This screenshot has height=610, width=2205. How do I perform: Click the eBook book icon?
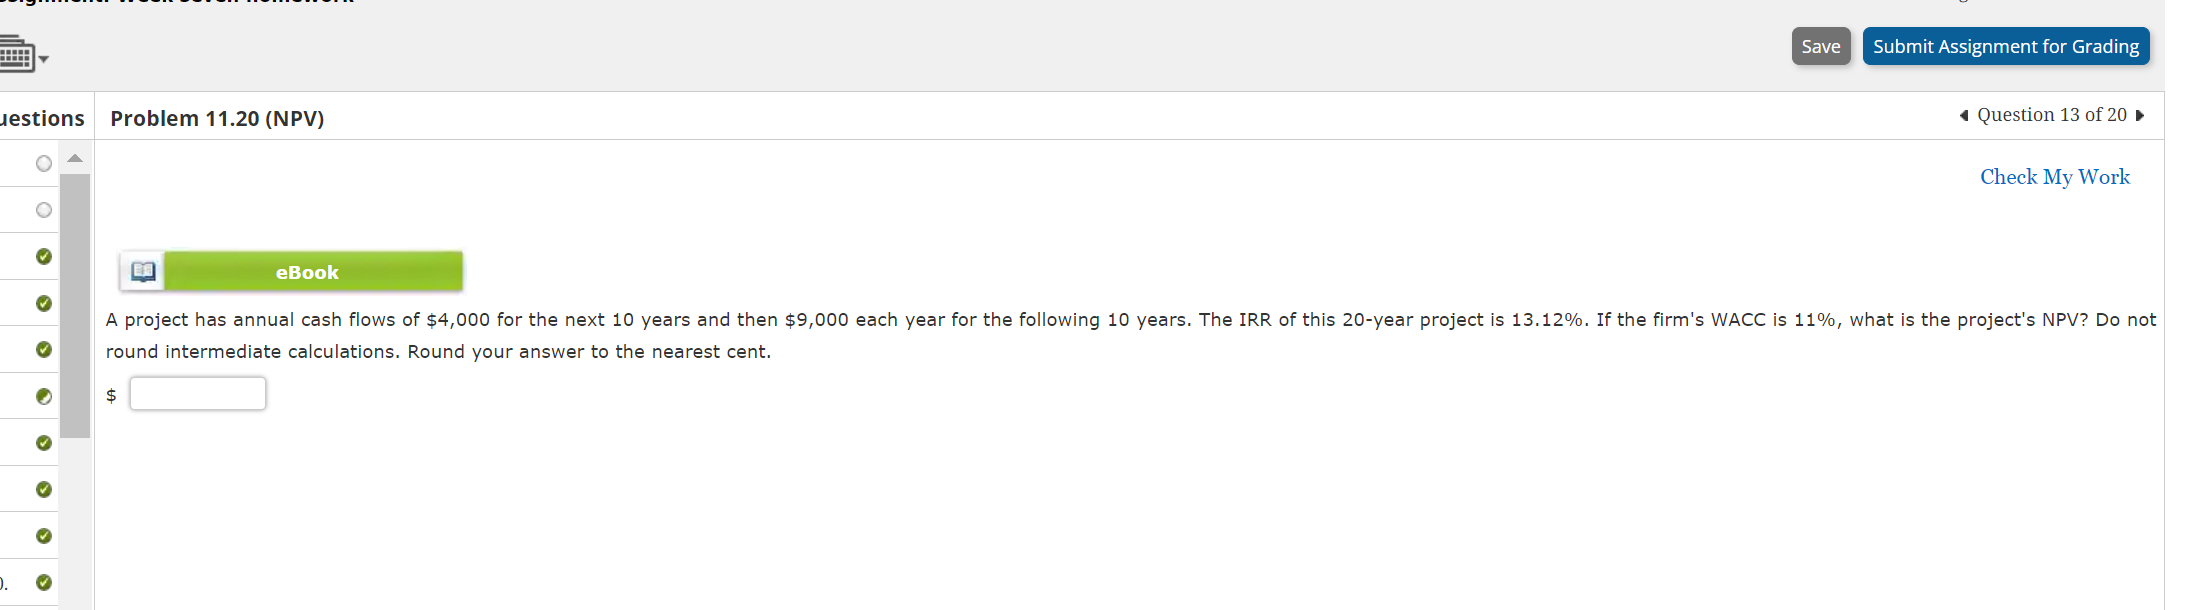[143, 270]
